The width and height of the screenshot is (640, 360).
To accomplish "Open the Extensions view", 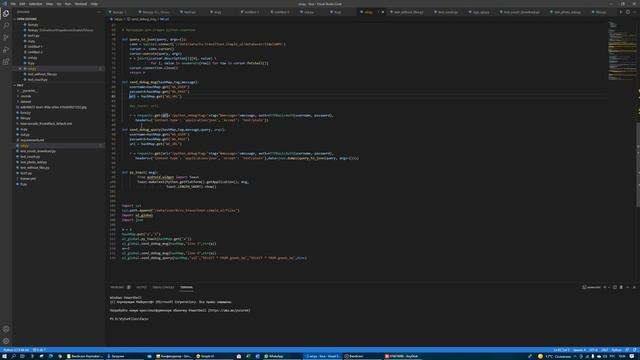I will [x=6, y=62].
